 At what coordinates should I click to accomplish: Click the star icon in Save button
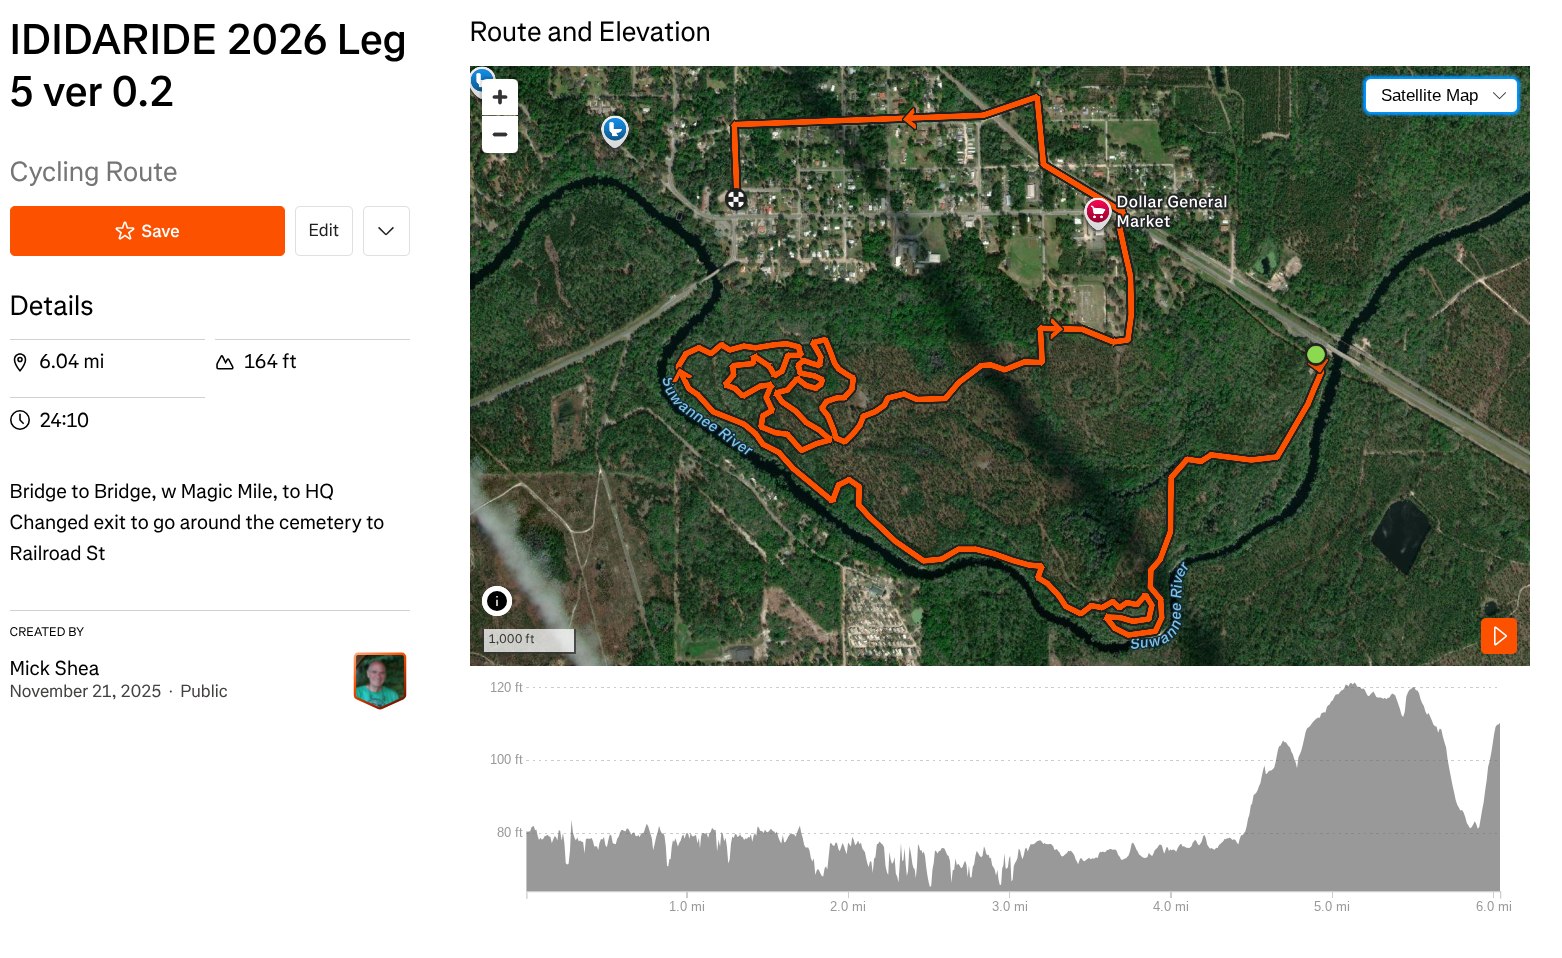click(x=125, y=231)
